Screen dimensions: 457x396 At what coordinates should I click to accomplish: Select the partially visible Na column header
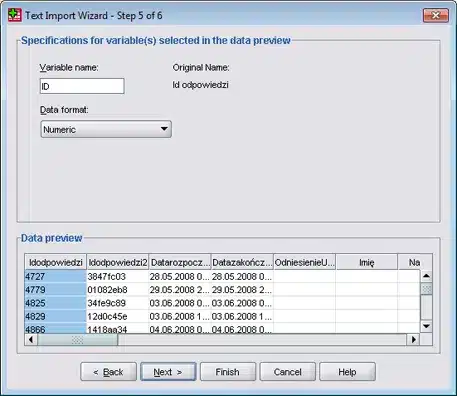click(x=415, y=262)
